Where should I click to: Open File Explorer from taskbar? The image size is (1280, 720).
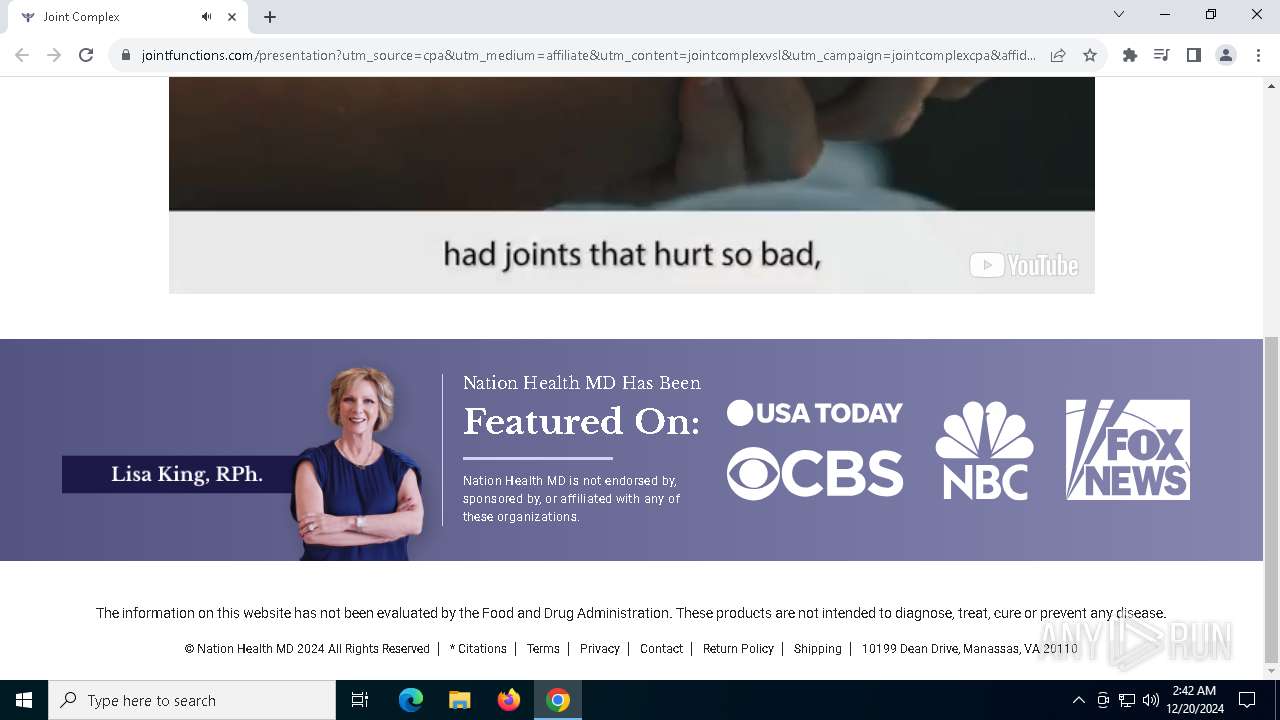(460, 700)
